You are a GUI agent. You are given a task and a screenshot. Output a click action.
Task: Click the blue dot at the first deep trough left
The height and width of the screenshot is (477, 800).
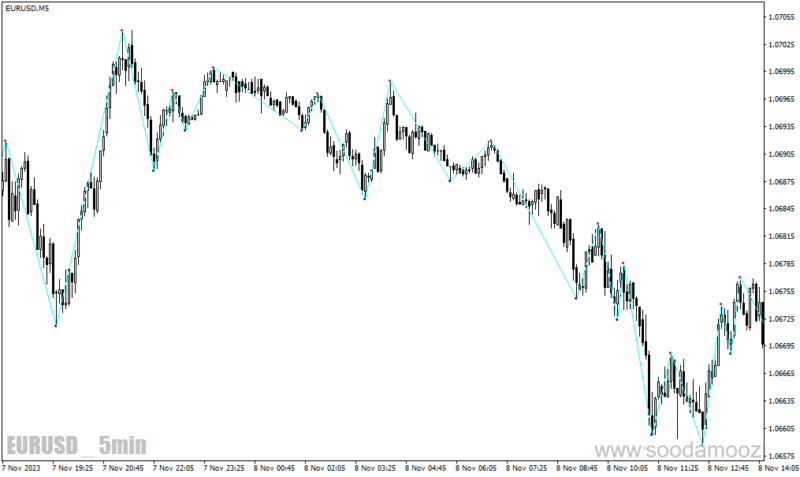click(x=56, y=325)
